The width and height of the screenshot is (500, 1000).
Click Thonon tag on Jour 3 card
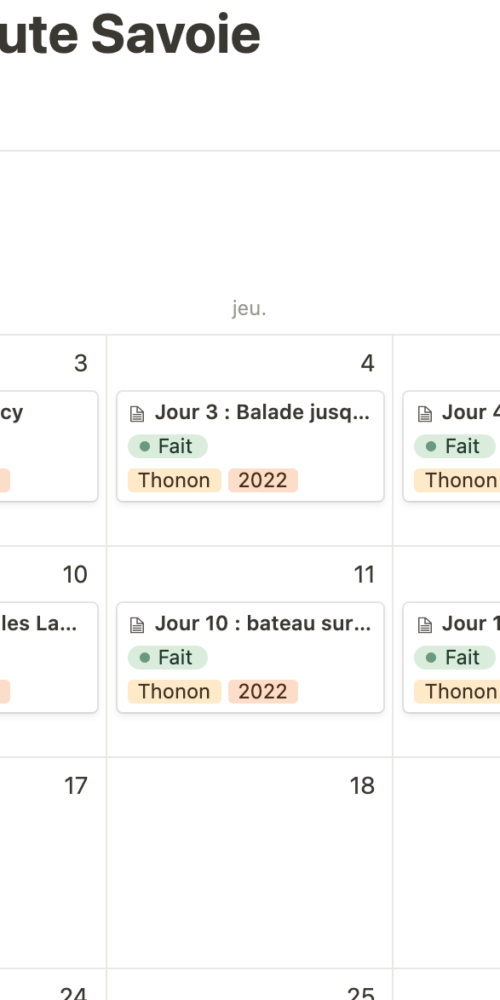click(174, 480)
